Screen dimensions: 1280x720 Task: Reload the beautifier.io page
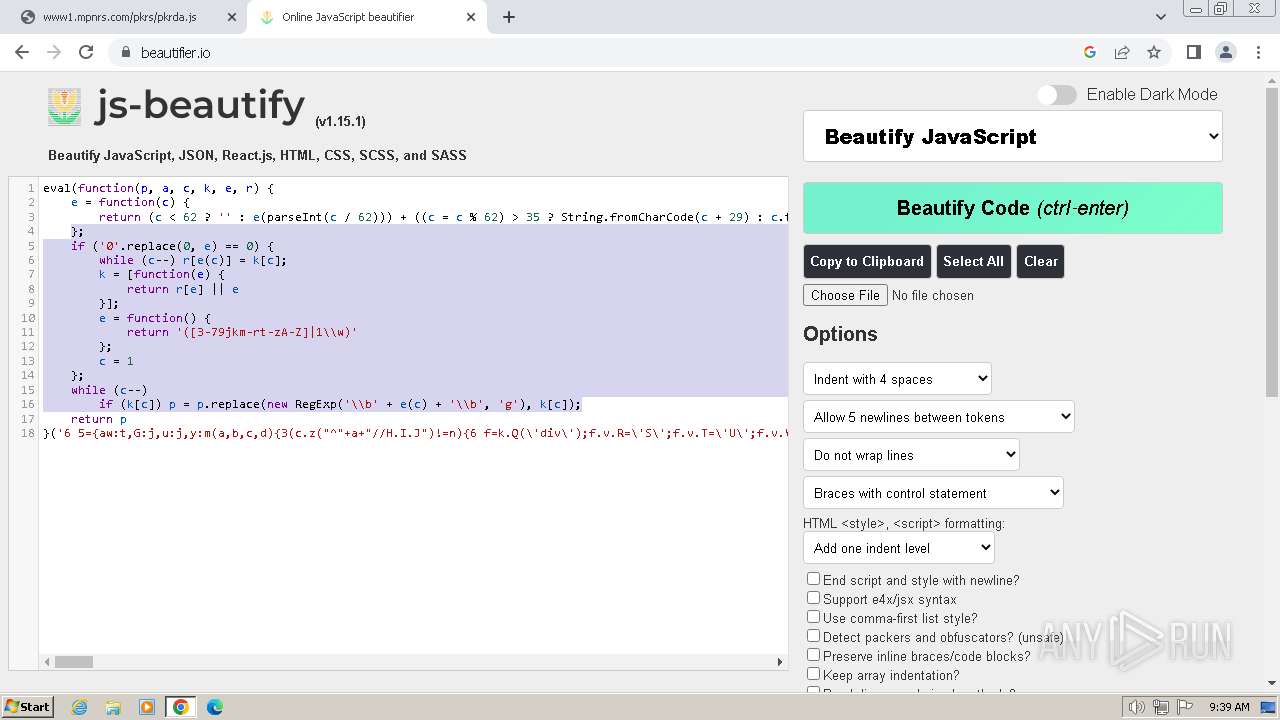[x=86, y=52]
